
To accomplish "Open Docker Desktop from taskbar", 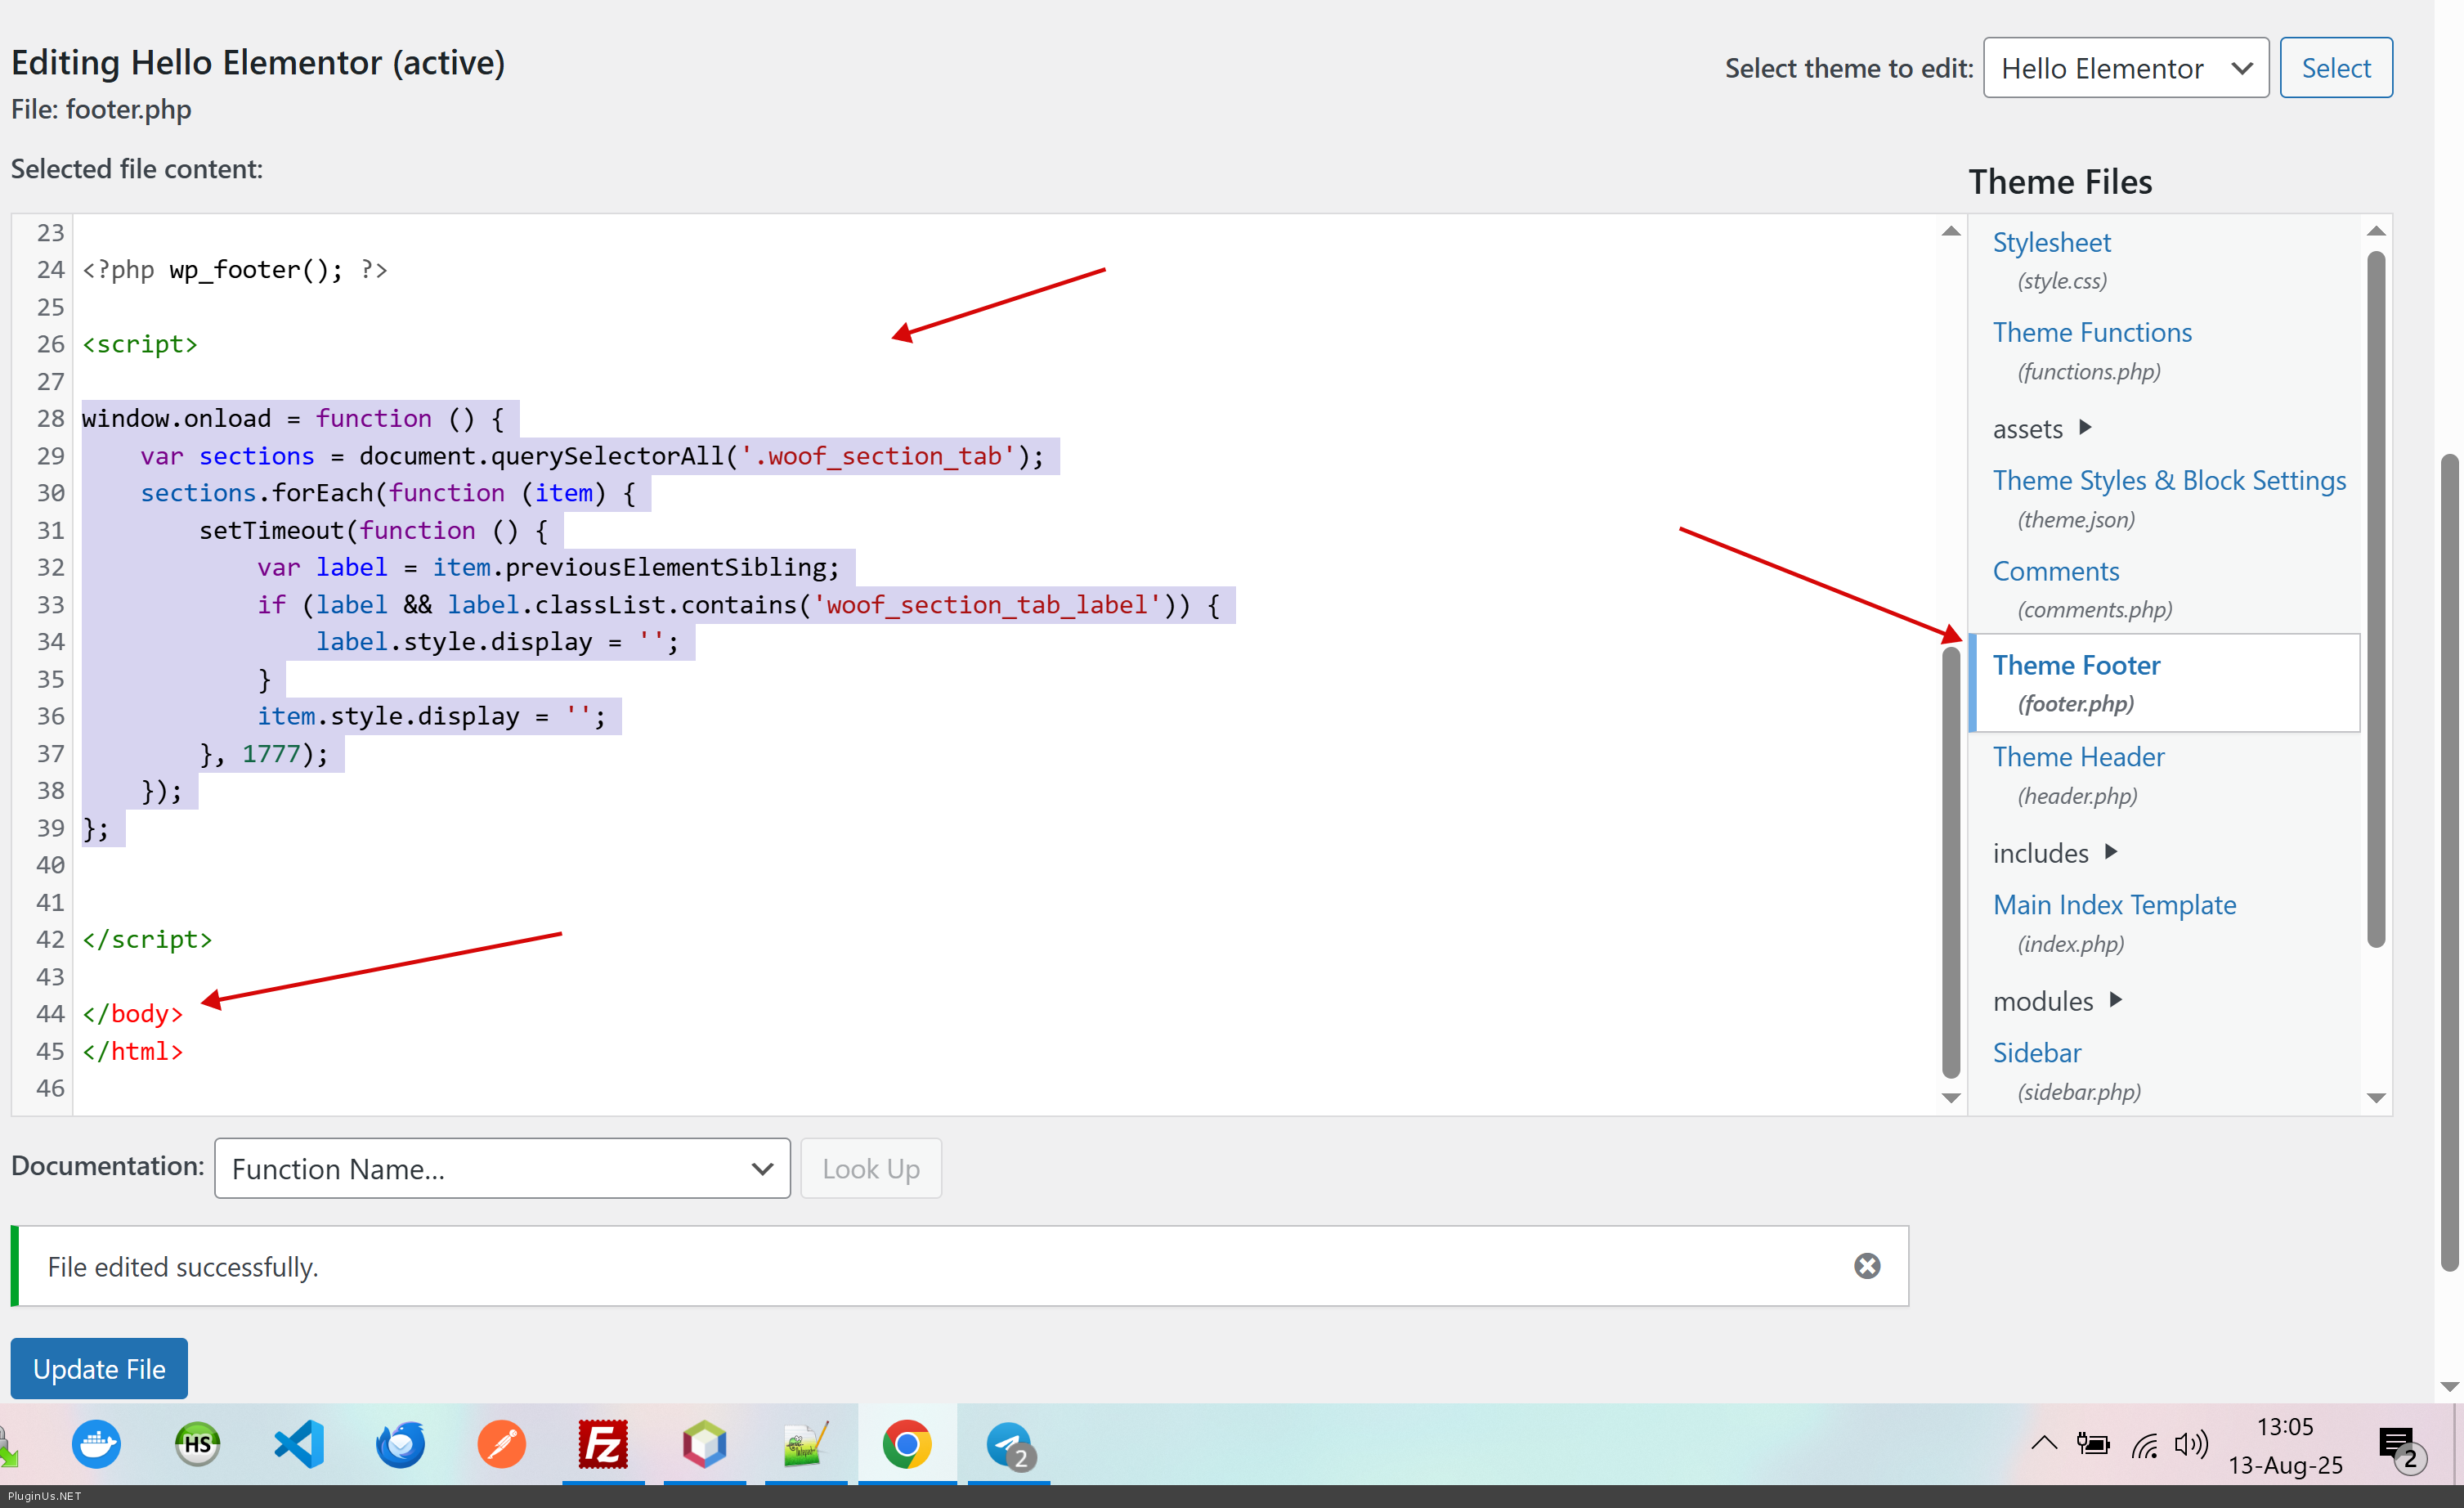I will coord(96,1444).
